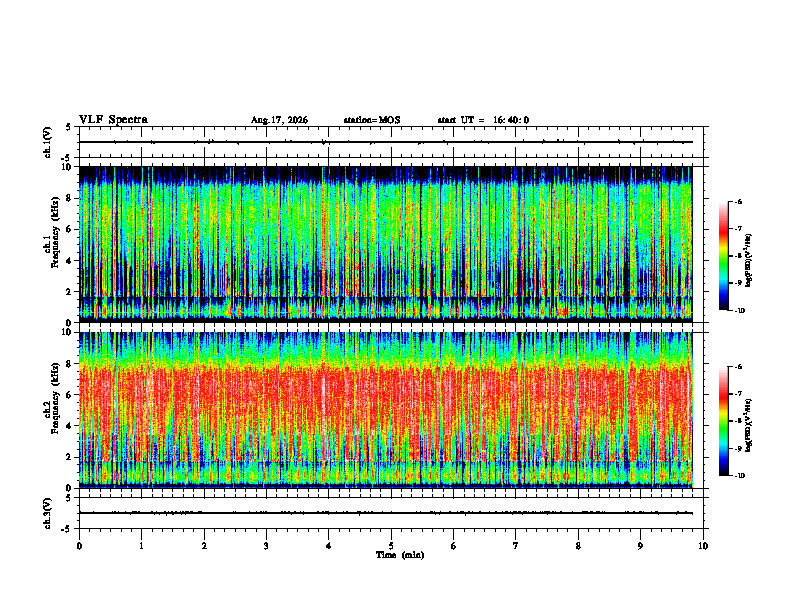
Task: Click the station=MOS label
Action: [x=372, y=120]
